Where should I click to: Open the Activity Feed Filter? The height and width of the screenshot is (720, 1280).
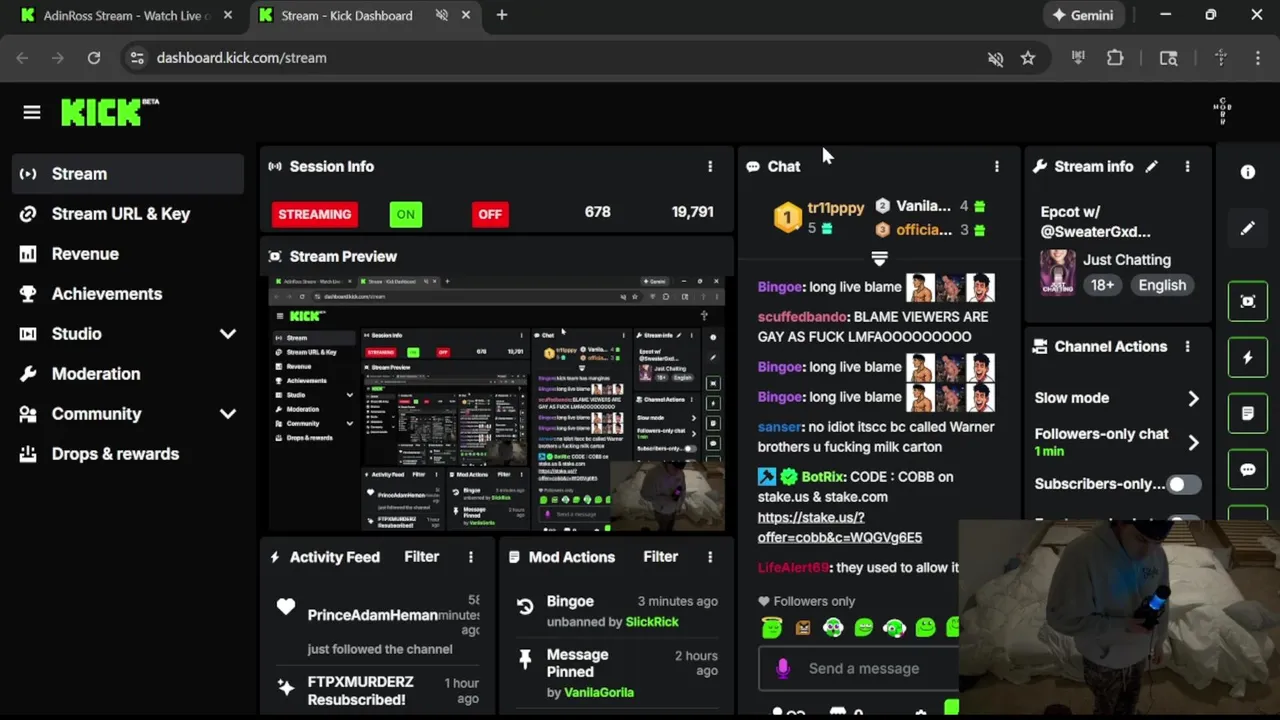tap(421, 557)
